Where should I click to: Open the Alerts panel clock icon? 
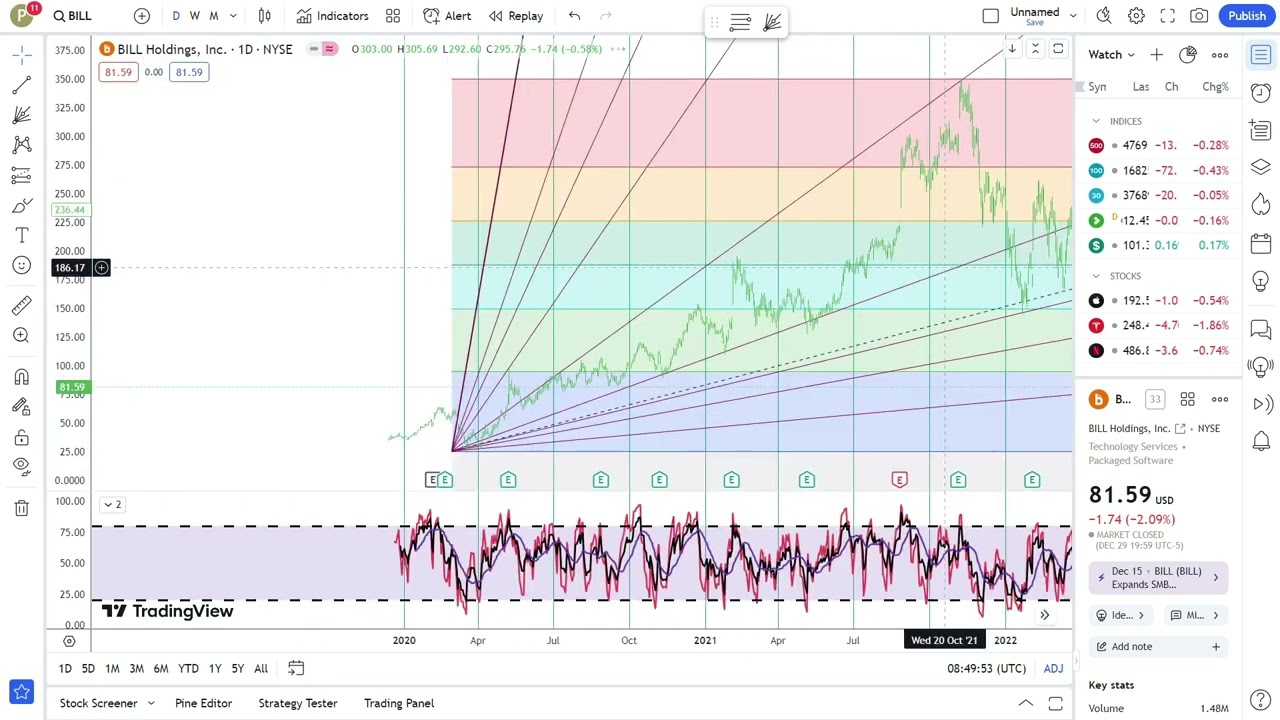pyautogui.click(x=1261, y=92)
